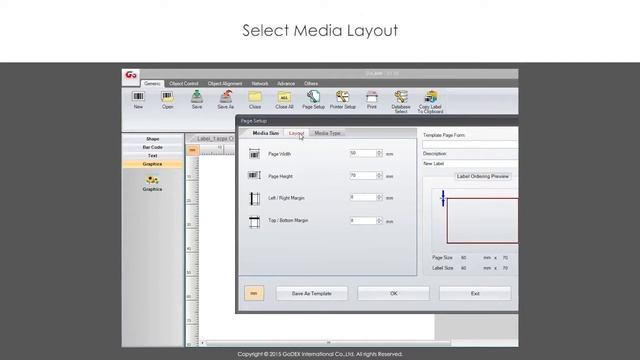This screenshot has height=360, width=640.
Task: Open the Others ribbon tab
Action: (311, 83)
